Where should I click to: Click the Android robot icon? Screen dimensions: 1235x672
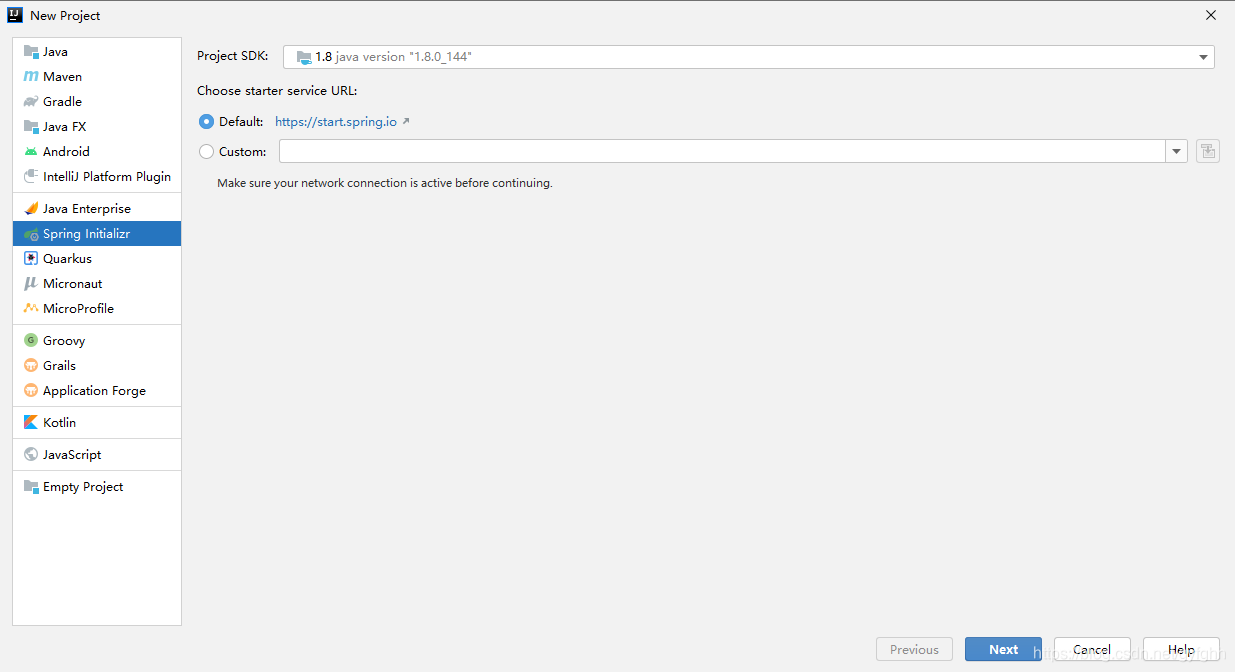31,151
